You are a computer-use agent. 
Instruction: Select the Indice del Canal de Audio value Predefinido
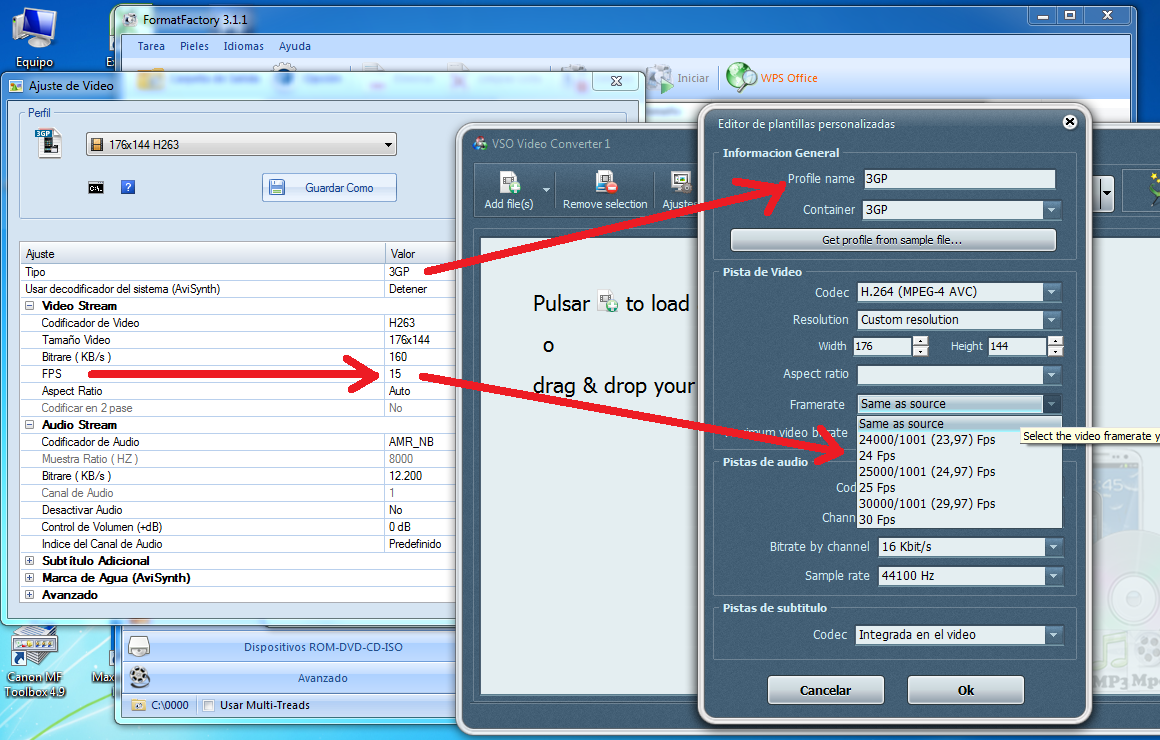click(420, 544)
